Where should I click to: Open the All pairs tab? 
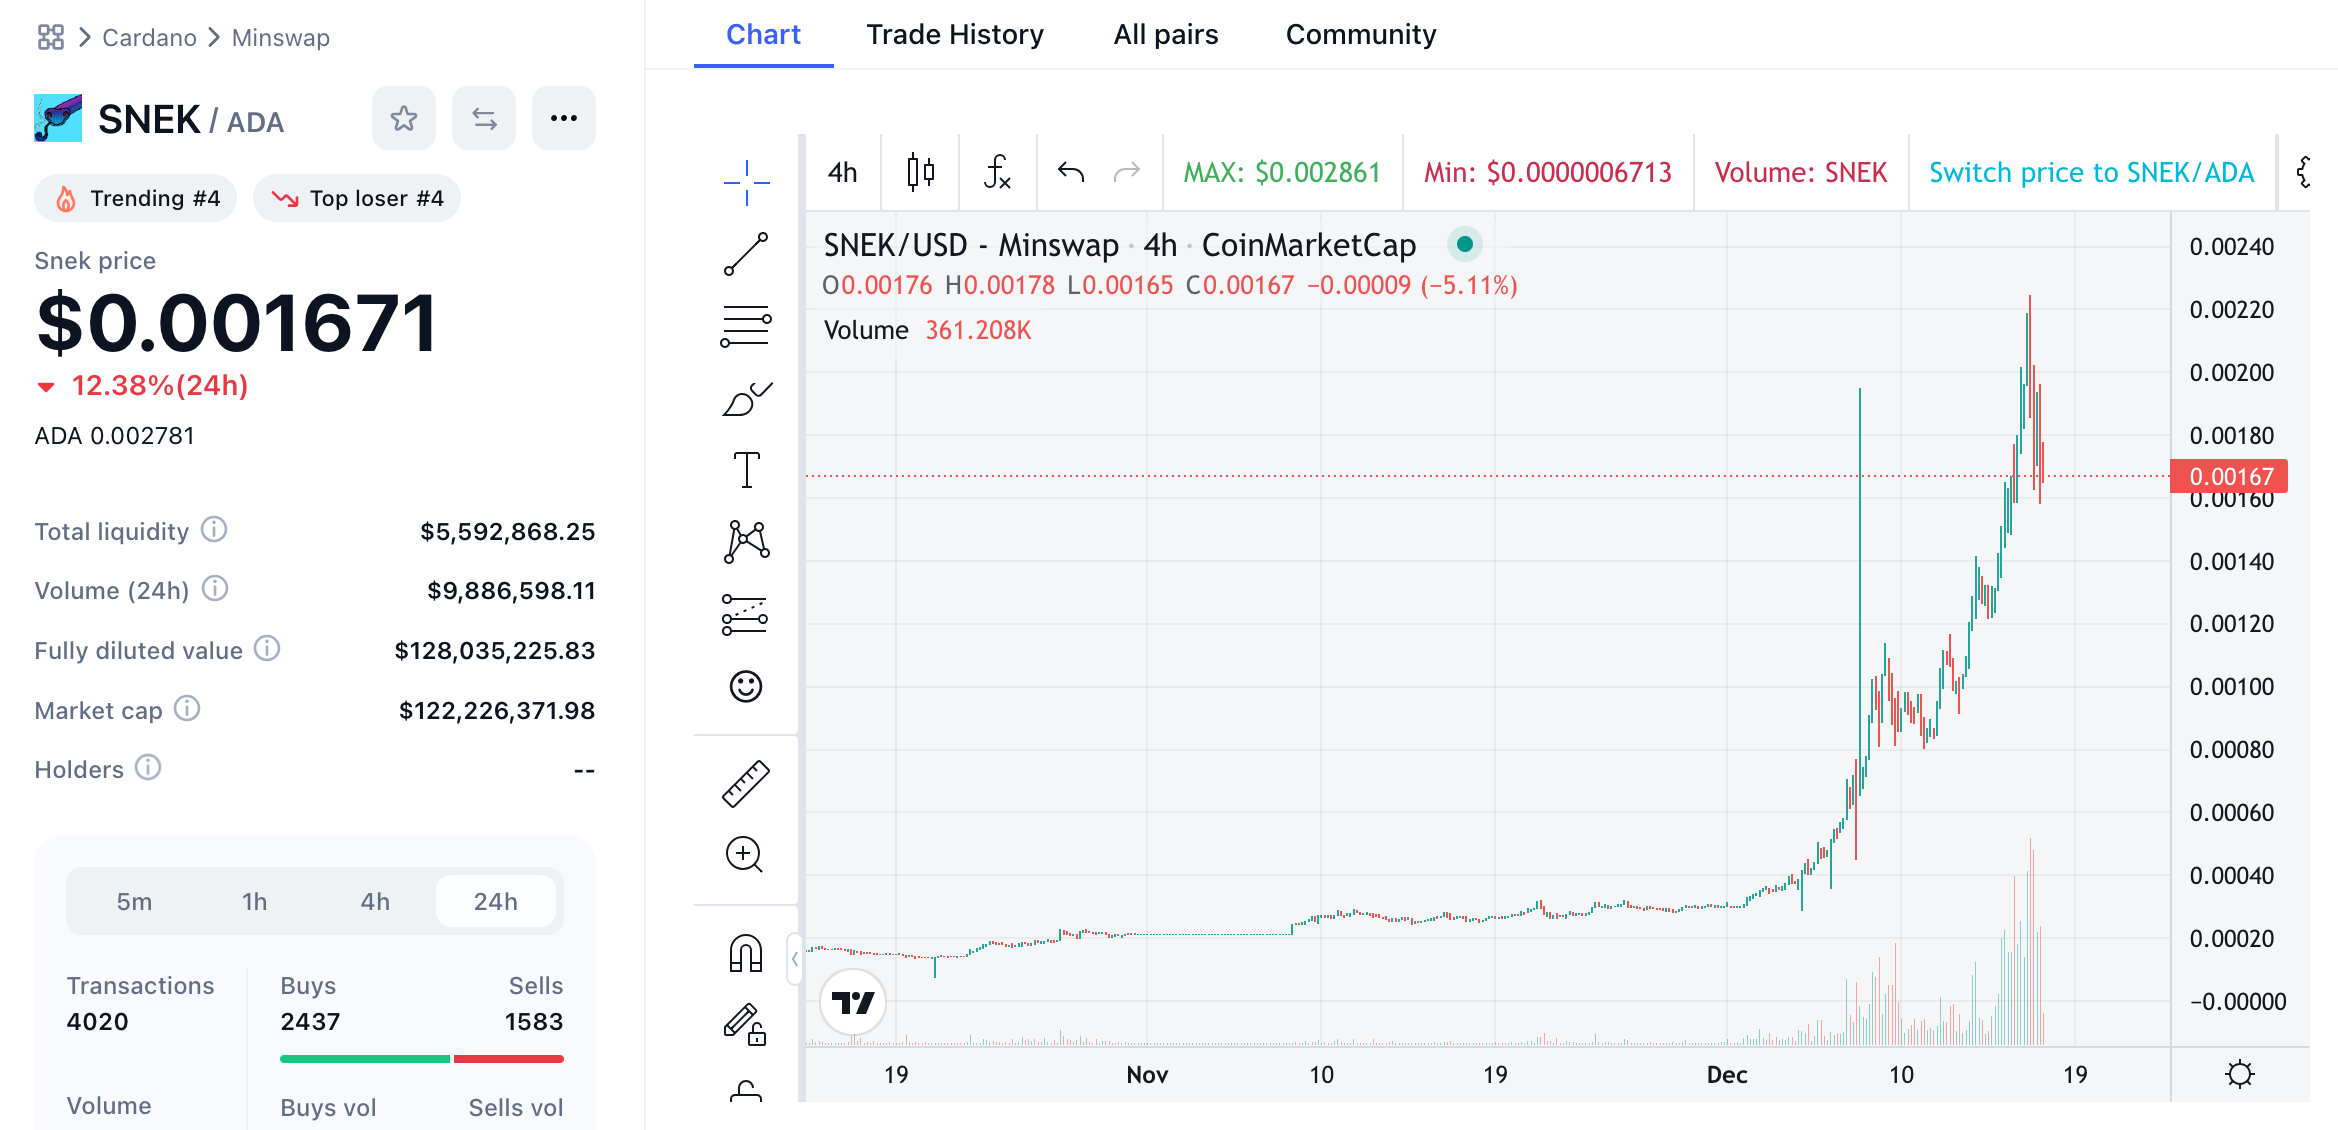[x=1166, y=34]
